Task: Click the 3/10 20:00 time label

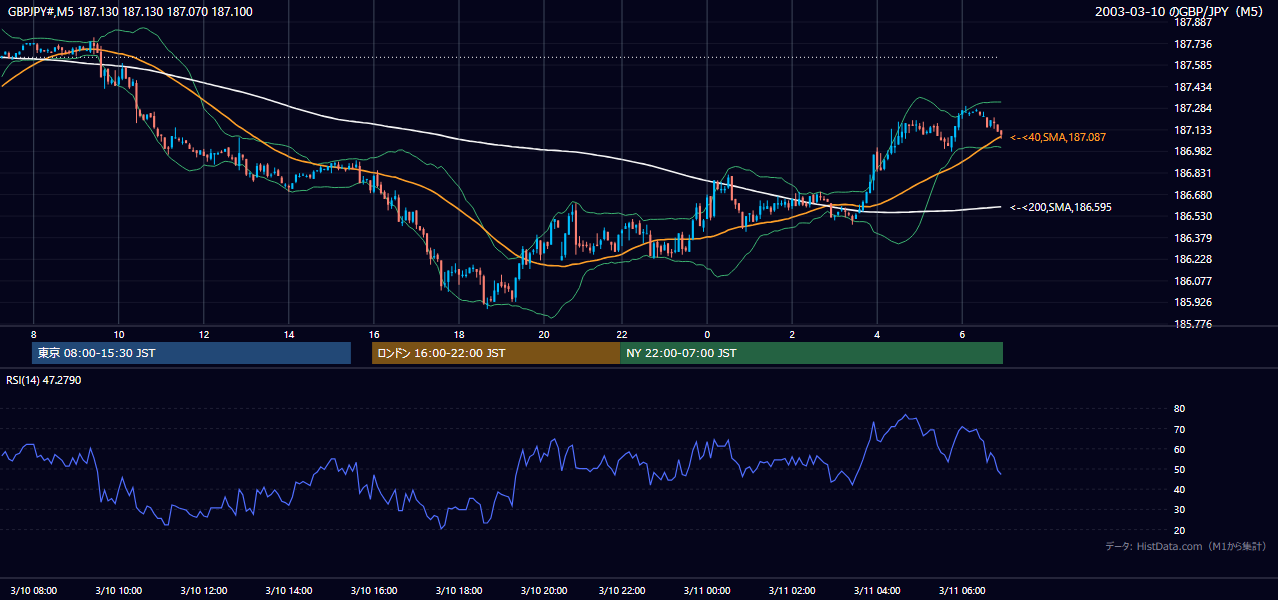Action: 542,591
